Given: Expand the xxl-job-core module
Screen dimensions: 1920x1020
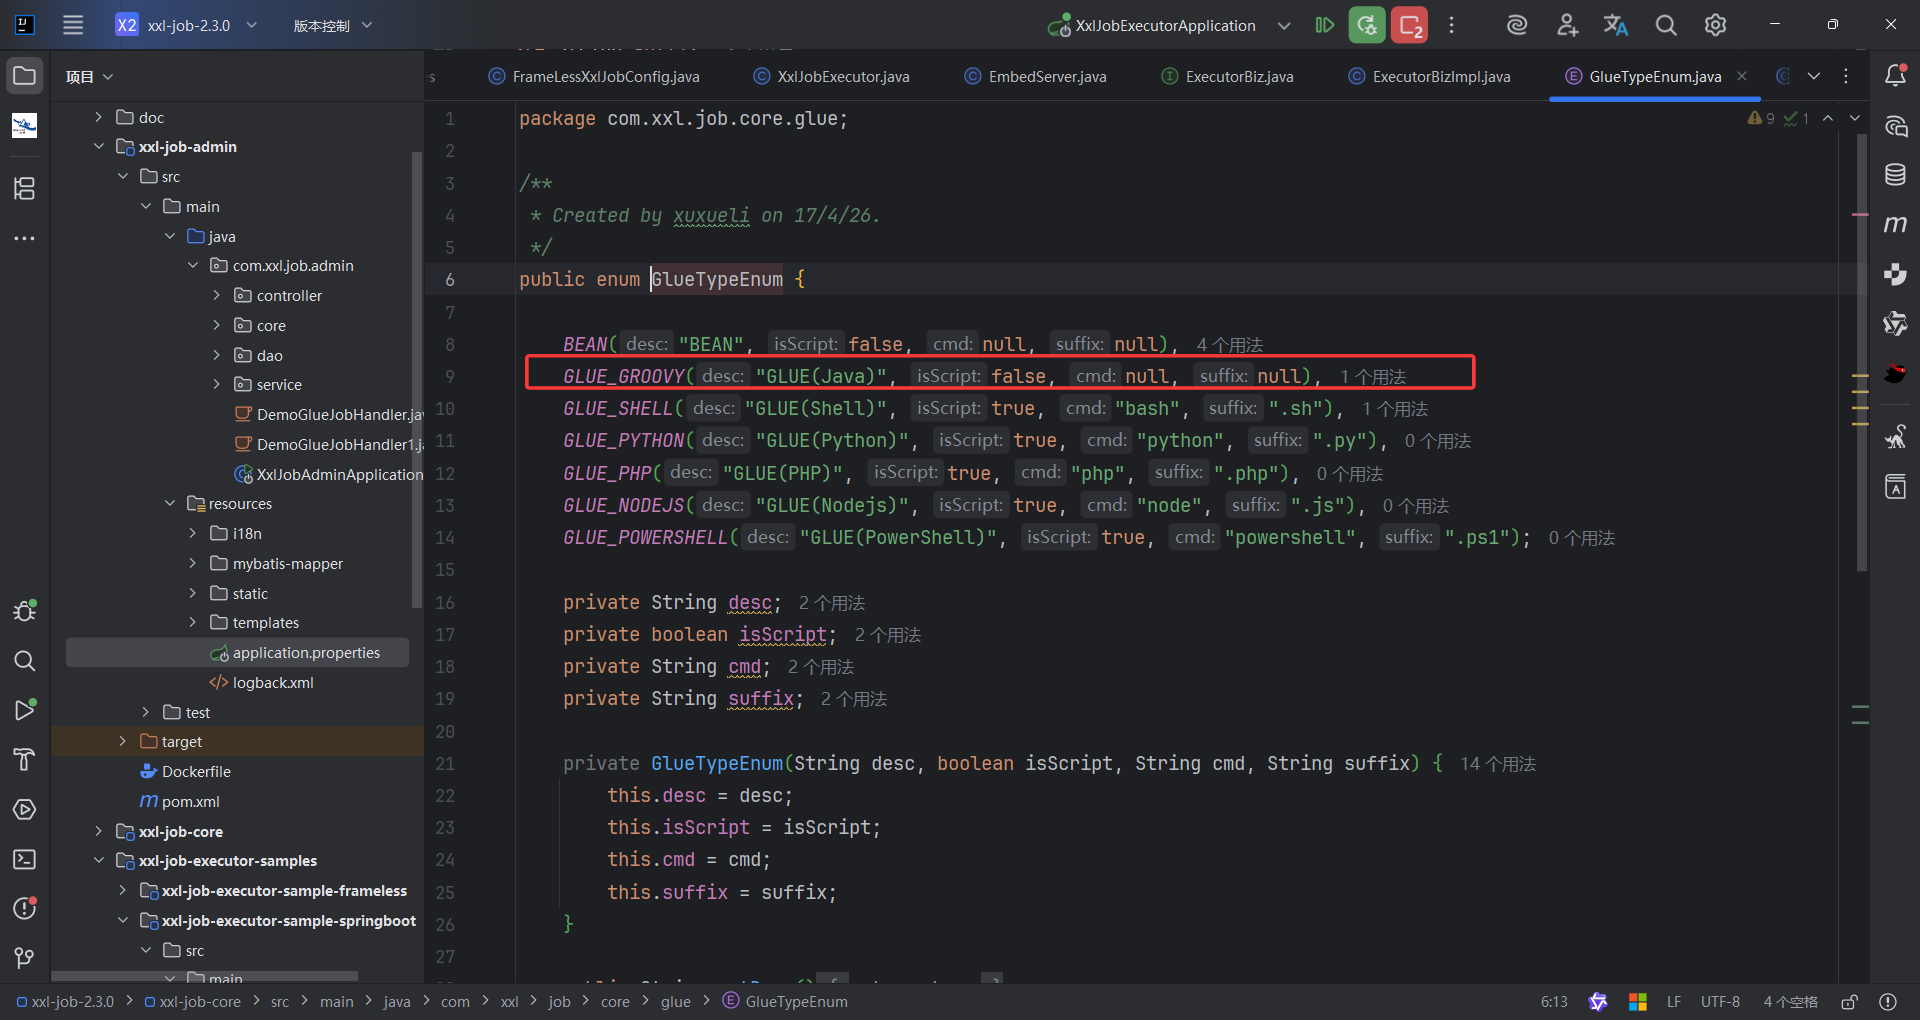Looking at the screenshot, I should (98, 831).
